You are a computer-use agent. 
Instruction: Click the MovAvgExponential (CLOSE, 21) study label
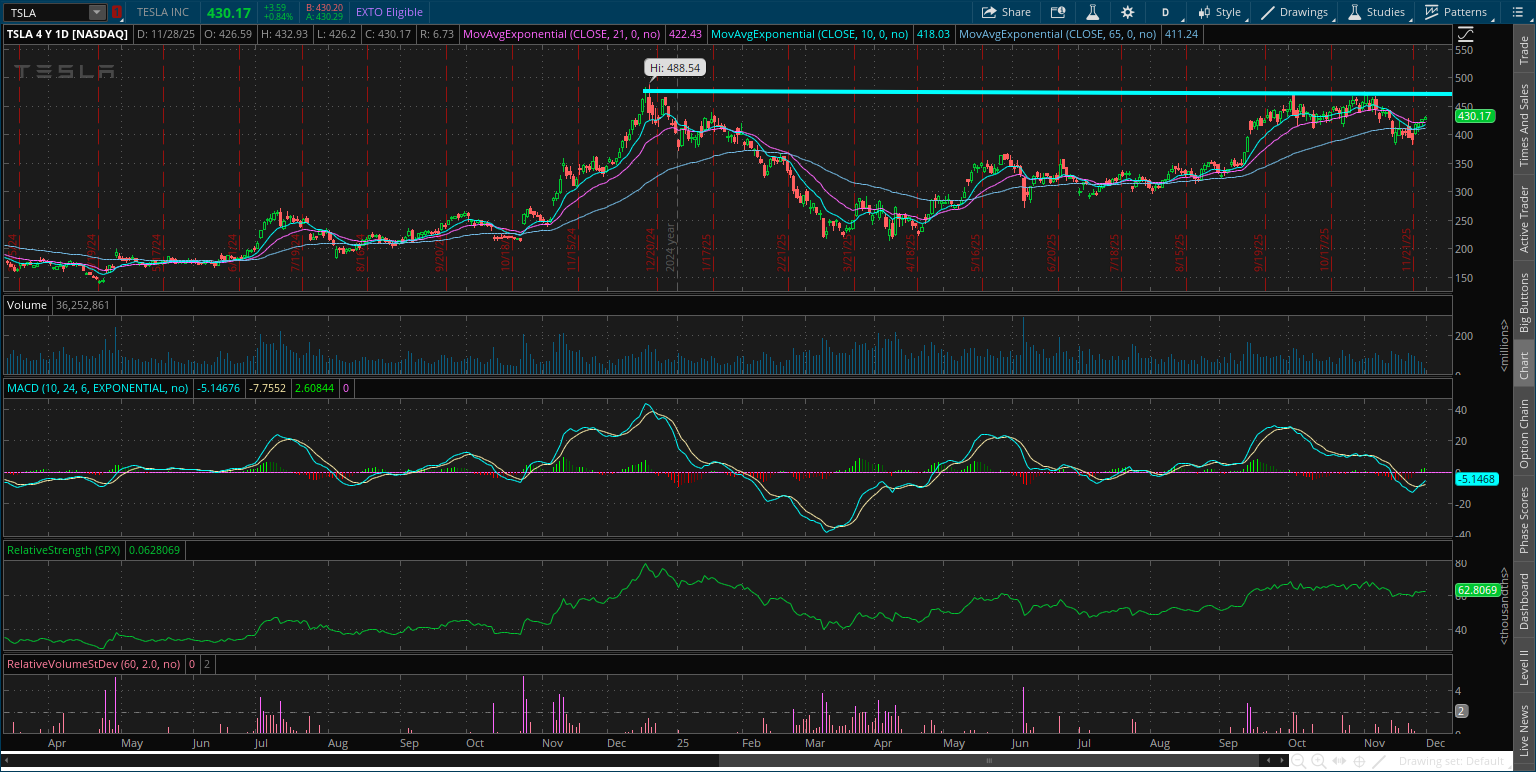pyautogui.click(x=563, y=34)
